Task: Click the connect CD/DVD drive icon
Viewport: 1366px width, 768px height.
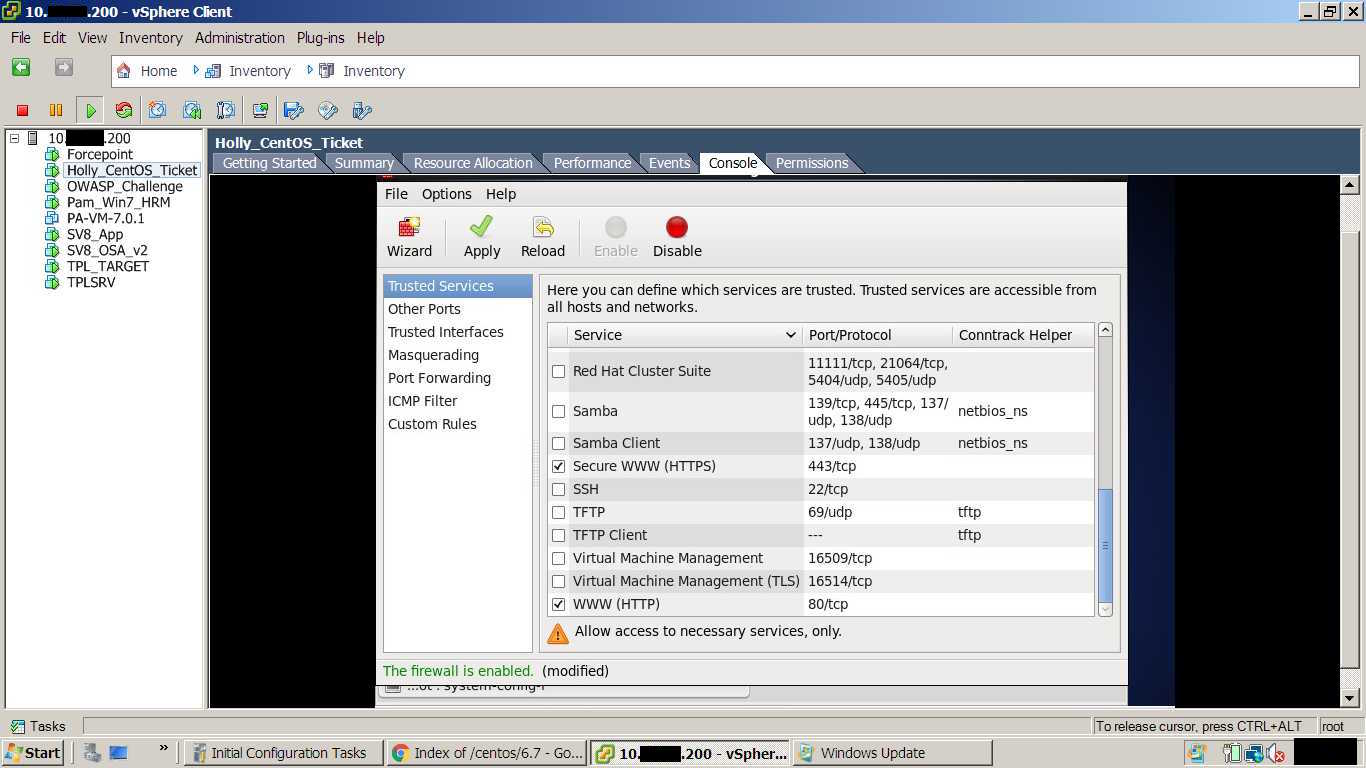Action: point(328,110)
